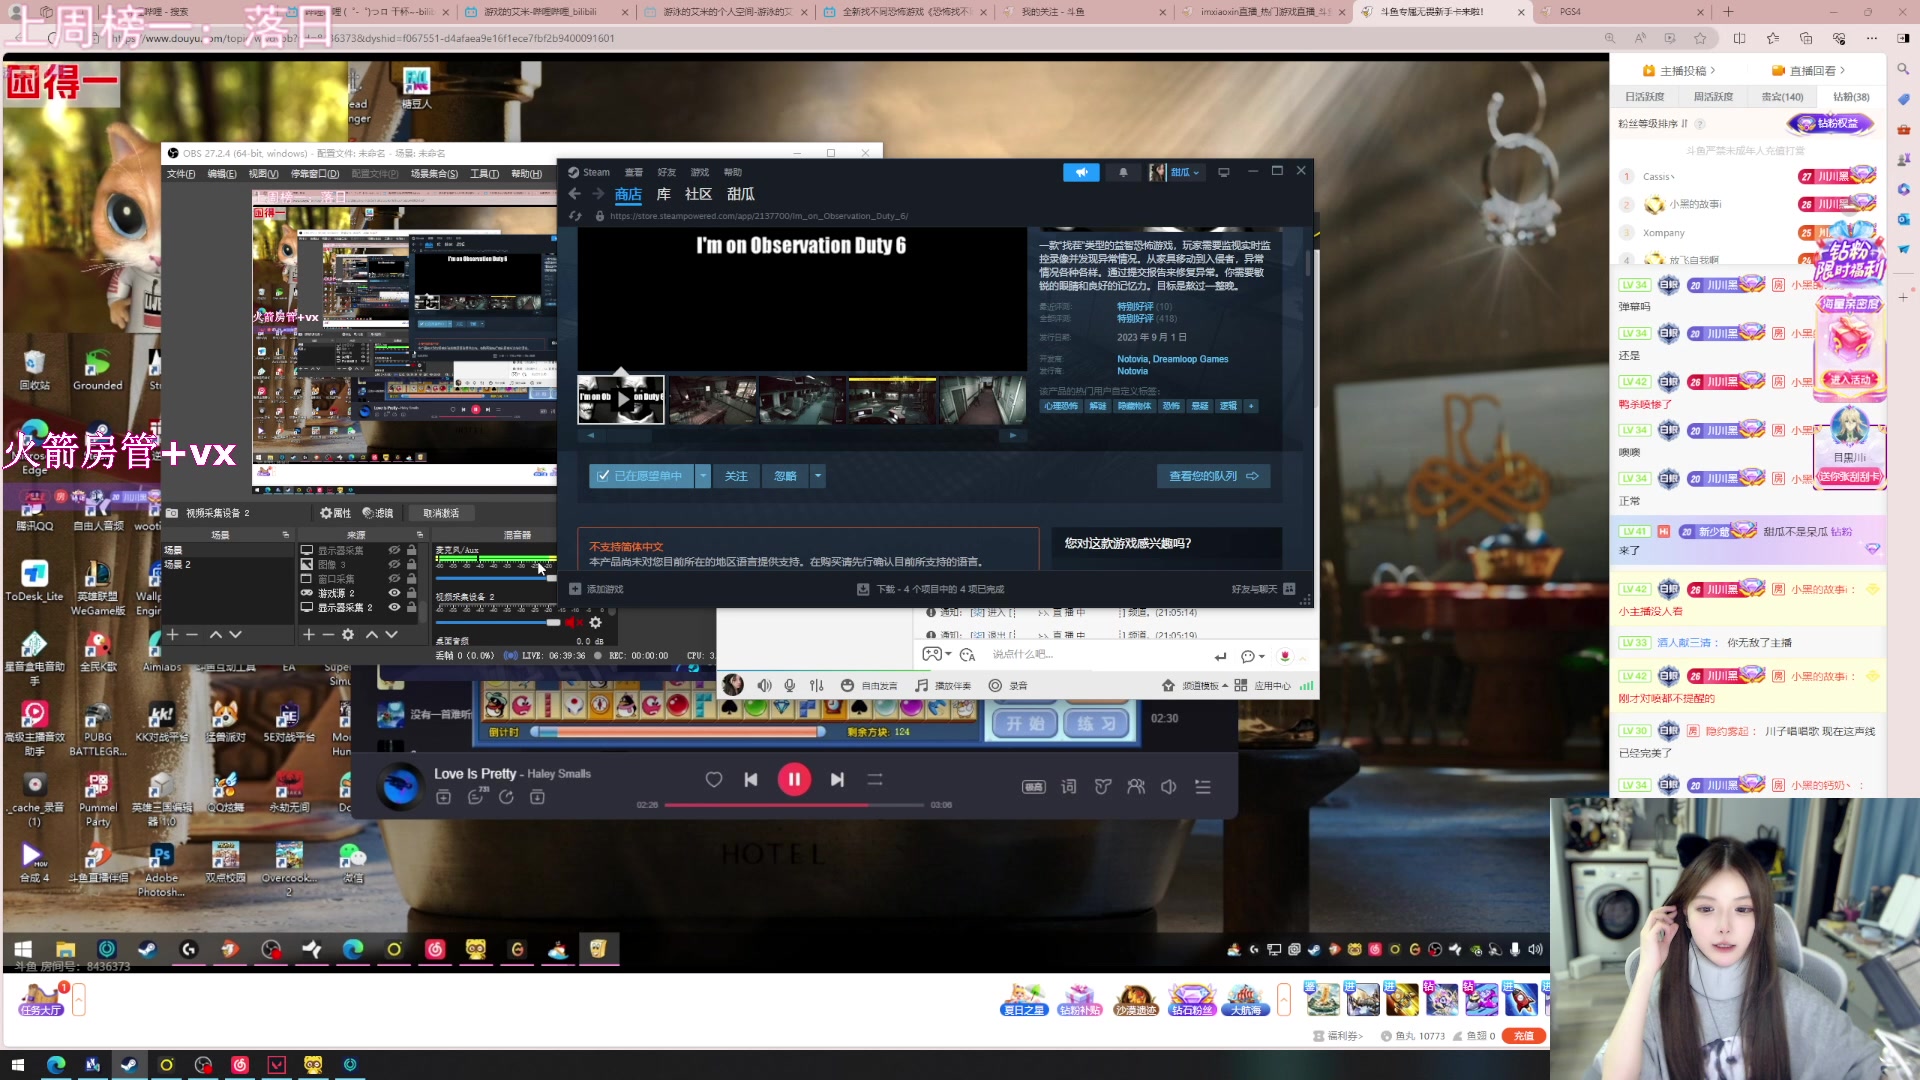Open the Notovia, Dreamloop Games developer link
This screenshot has height=1080, width=1920.
click(x=1172, y=359)
